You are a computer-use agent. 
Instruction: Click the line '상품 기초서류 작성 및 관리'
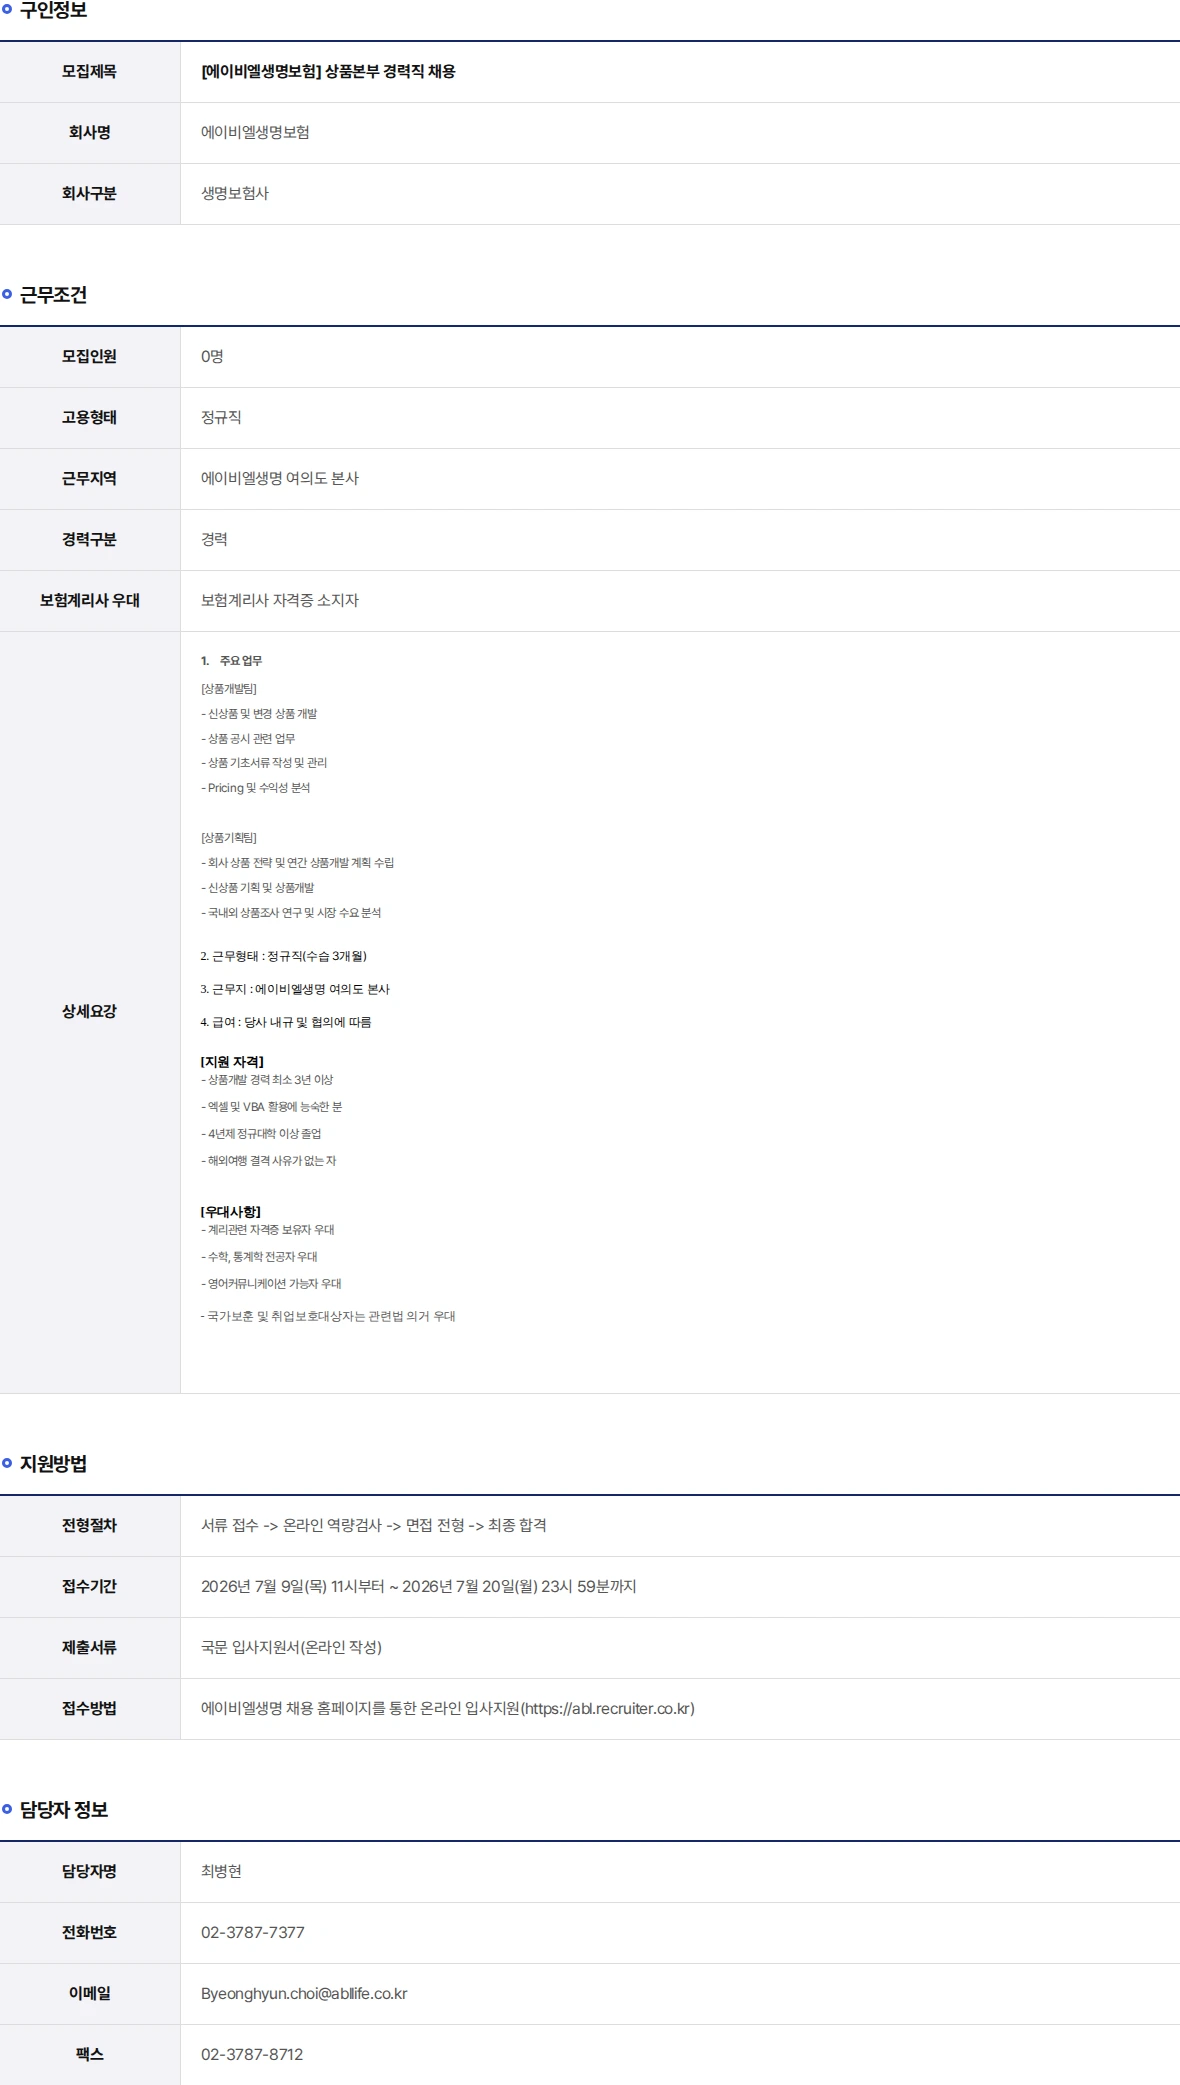[264, 763]
